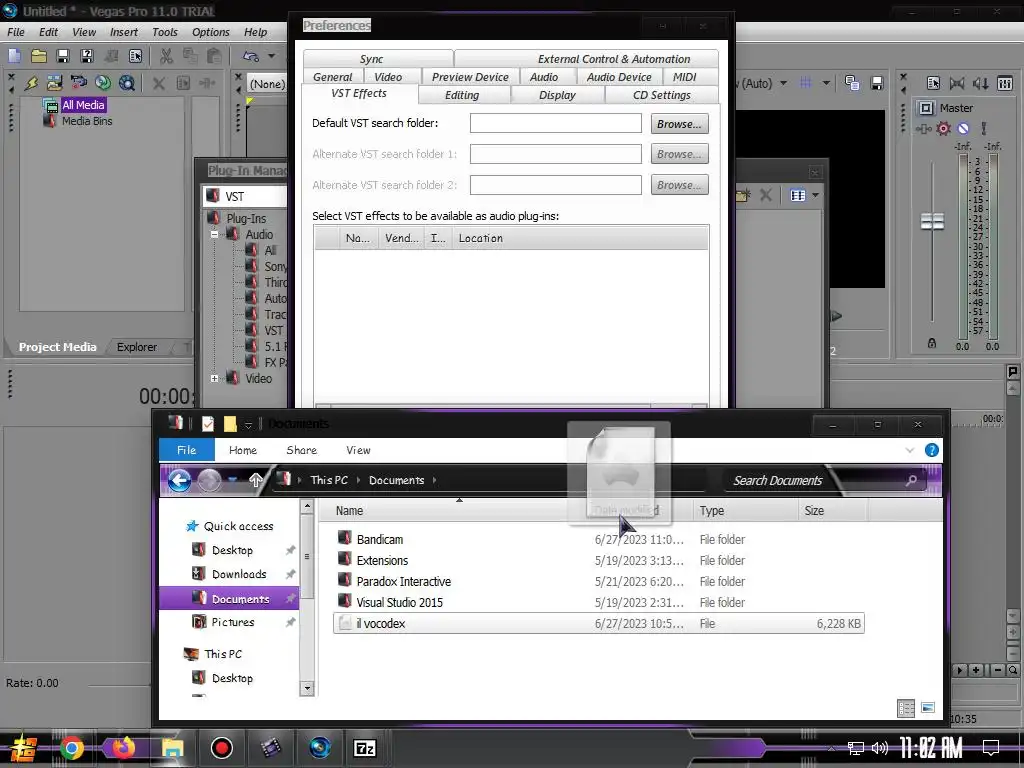The image size is (1024, 768).
Task: Open the Share ribbon tab in Explorer
Action: (301, 450)
